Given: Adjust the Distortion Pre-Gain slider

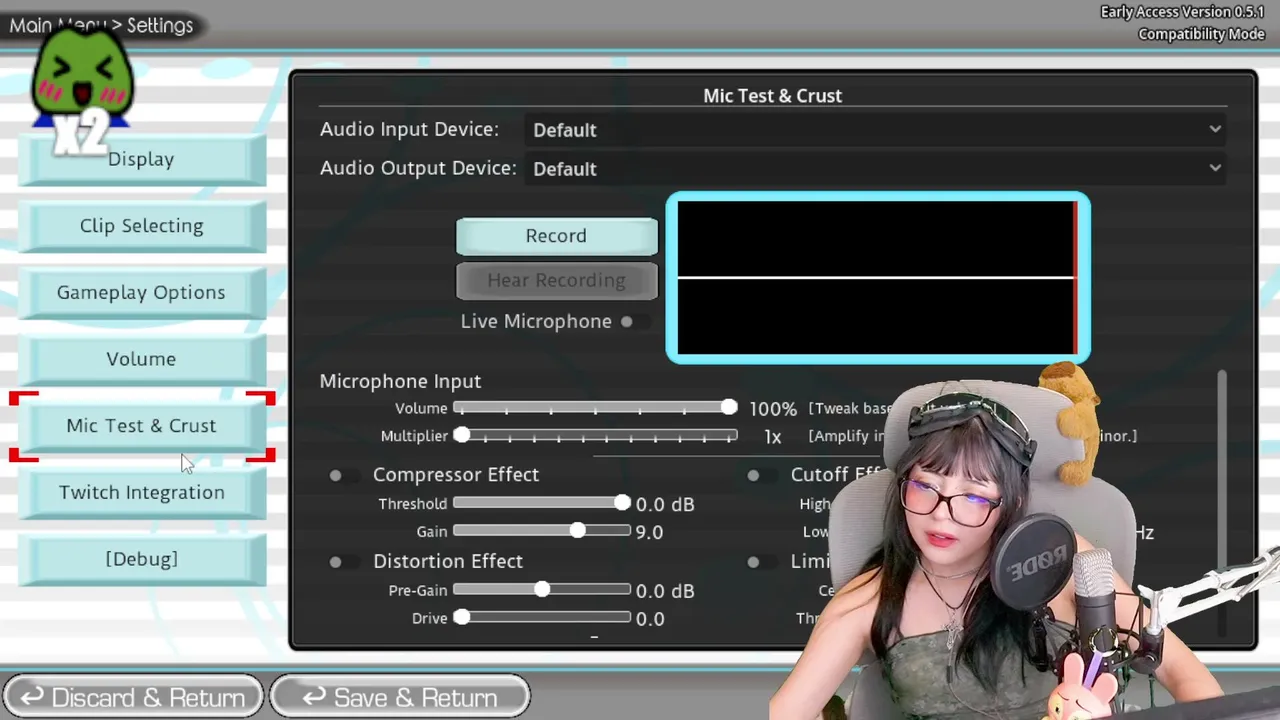Looking at the screenshot, I should point(542,590).
